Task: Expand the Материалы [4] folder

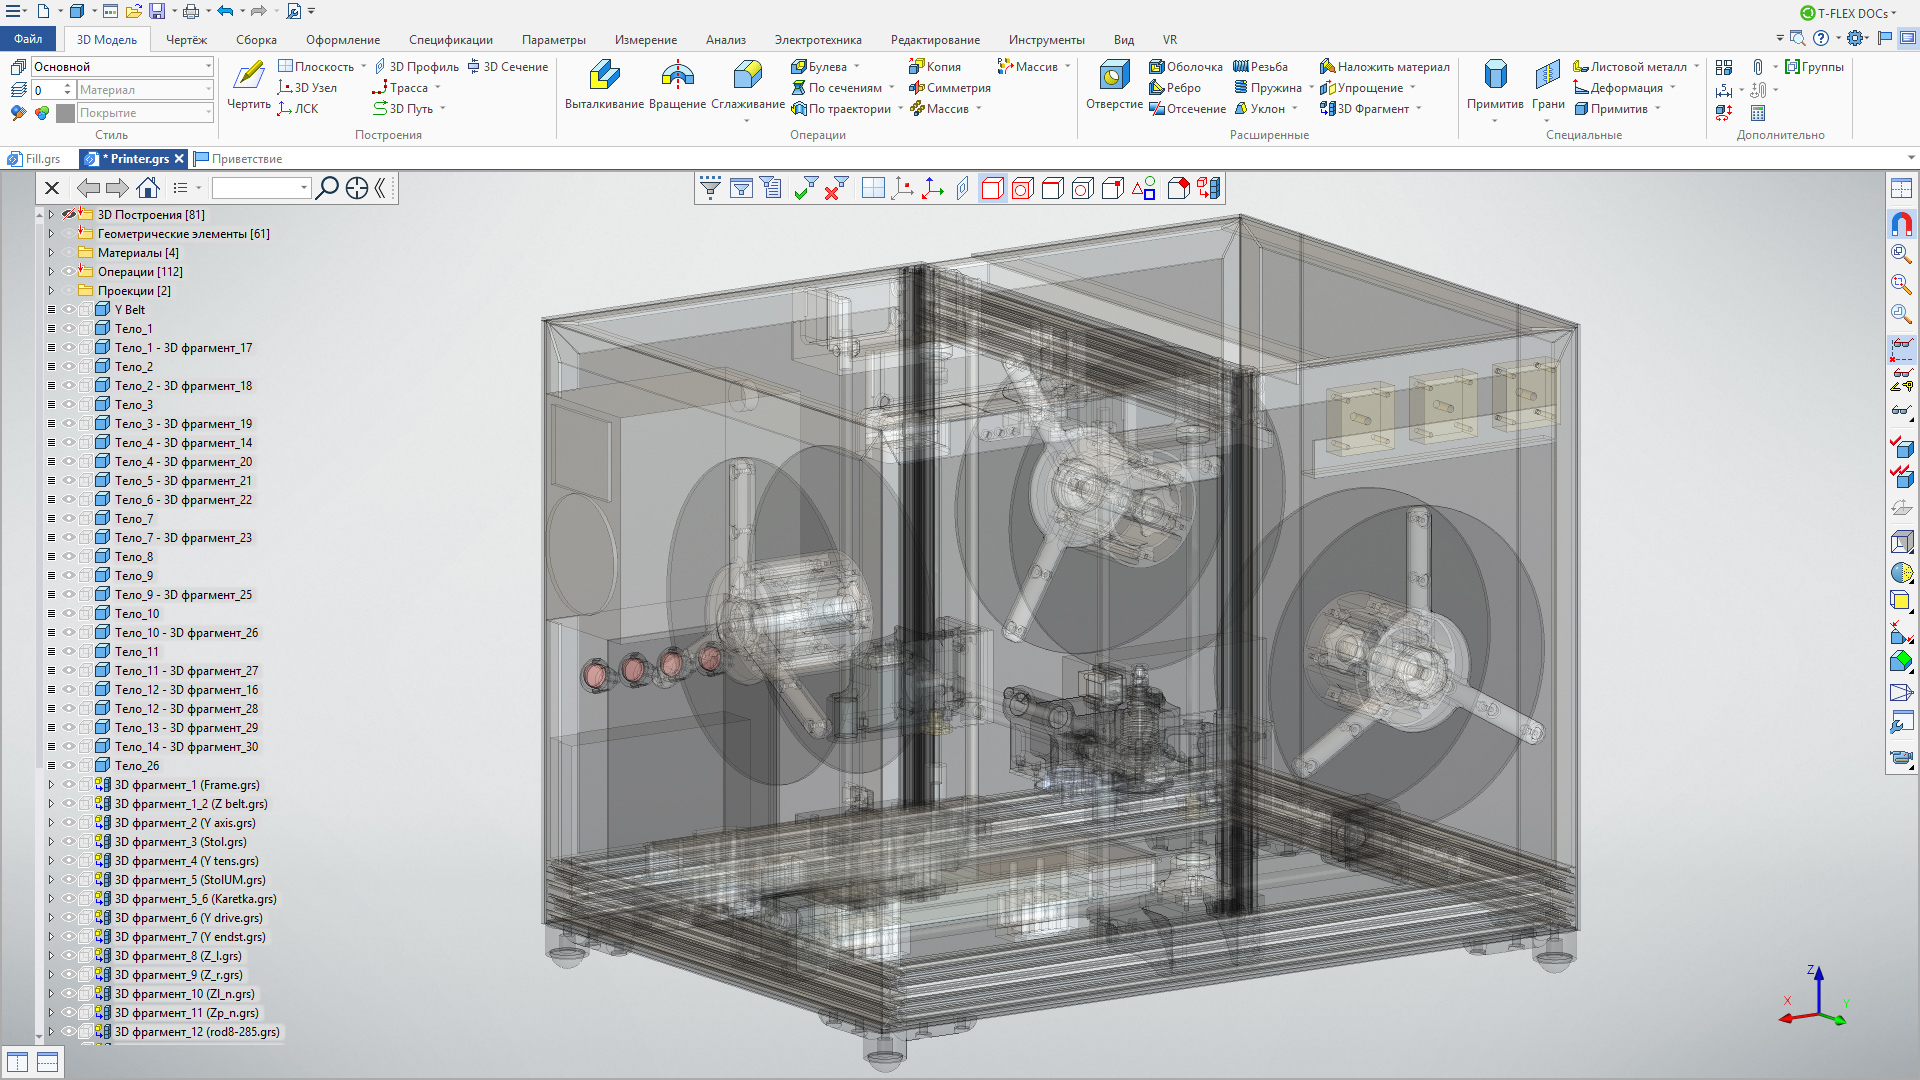Action: 51,253
